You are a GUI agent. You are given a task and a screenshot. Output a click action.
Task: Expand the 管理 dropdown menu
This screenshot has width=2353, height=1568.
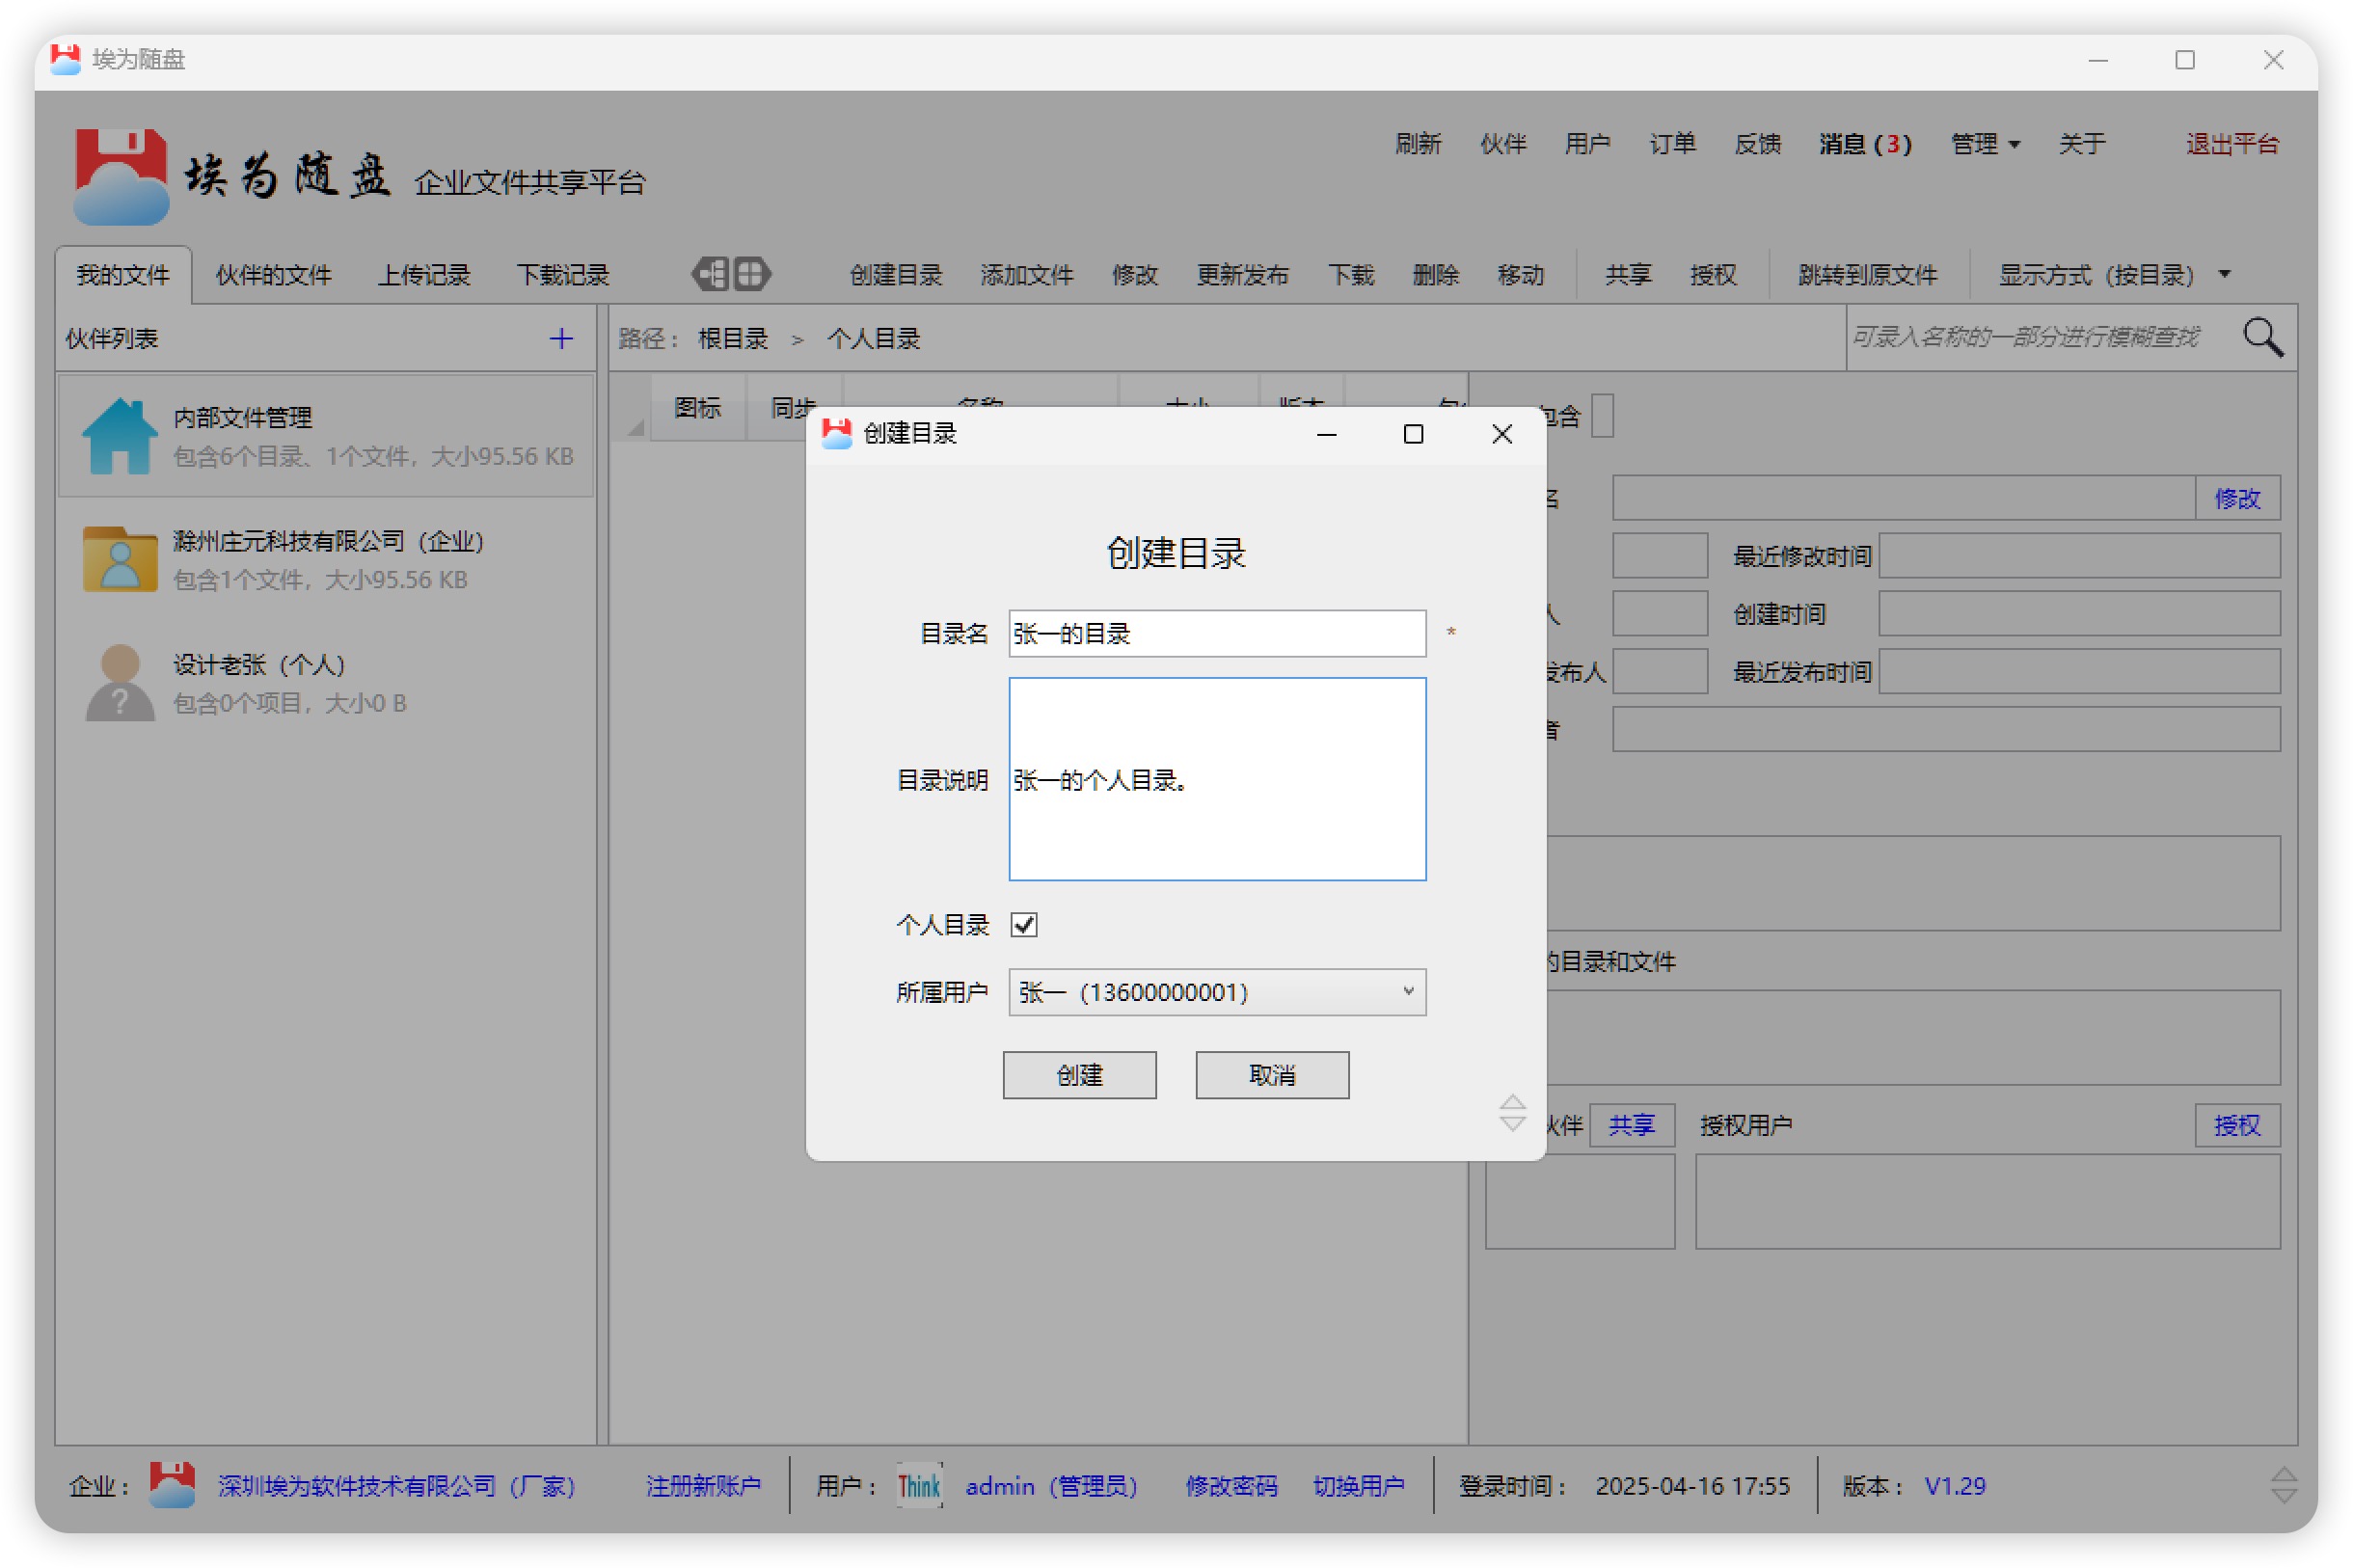1986,144
